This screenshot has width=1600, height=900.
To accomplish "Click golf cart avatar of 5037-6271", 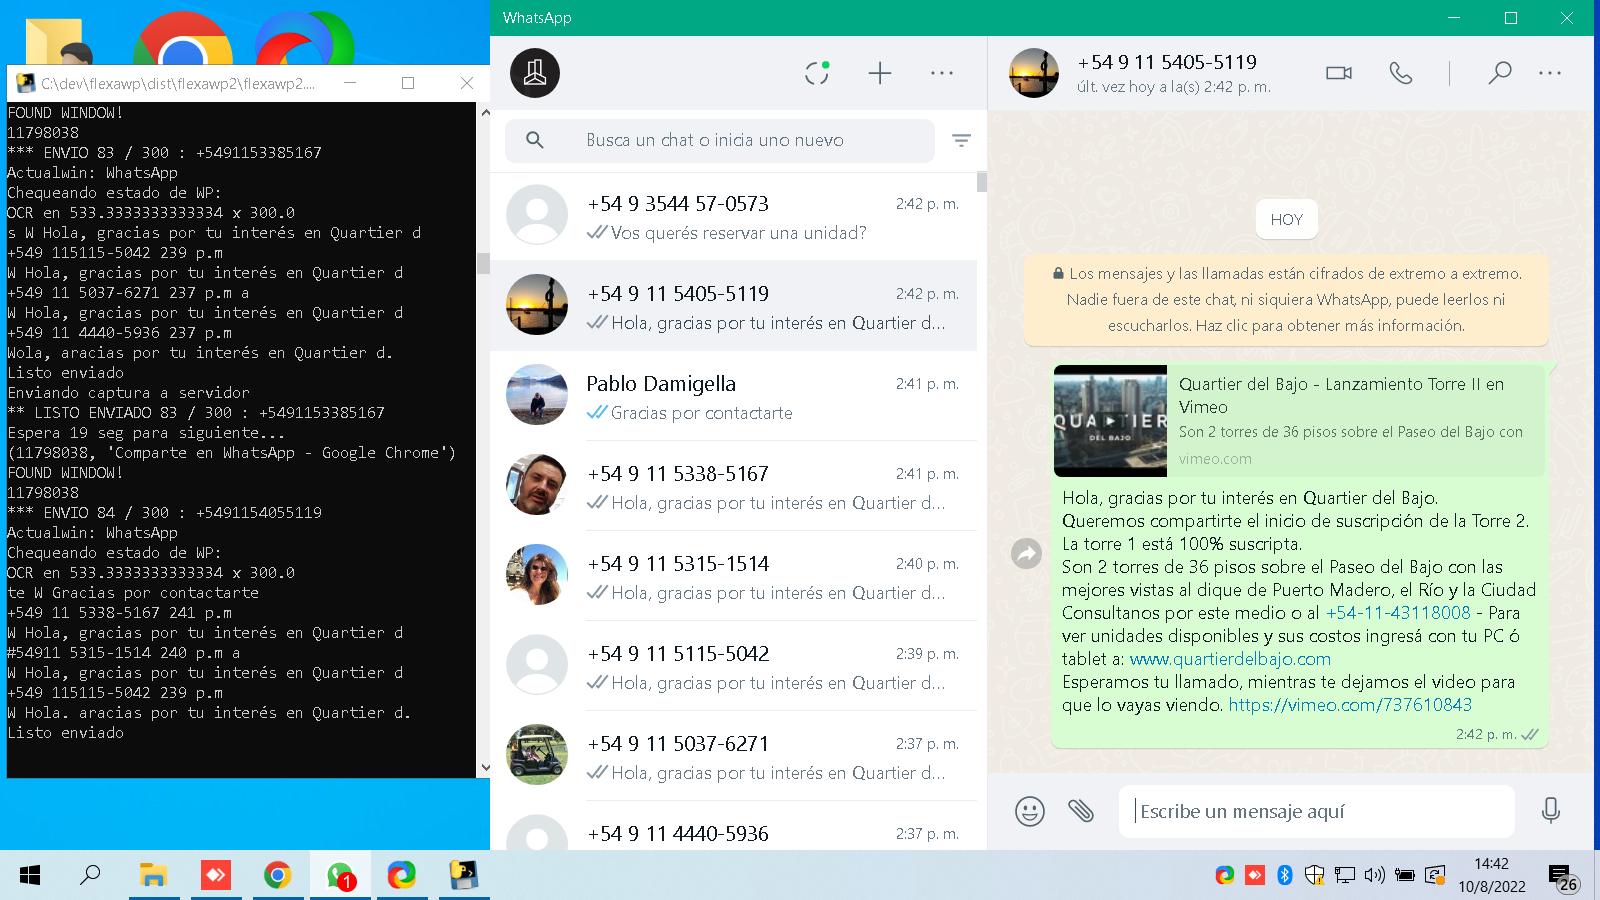I will pos(537,755).
